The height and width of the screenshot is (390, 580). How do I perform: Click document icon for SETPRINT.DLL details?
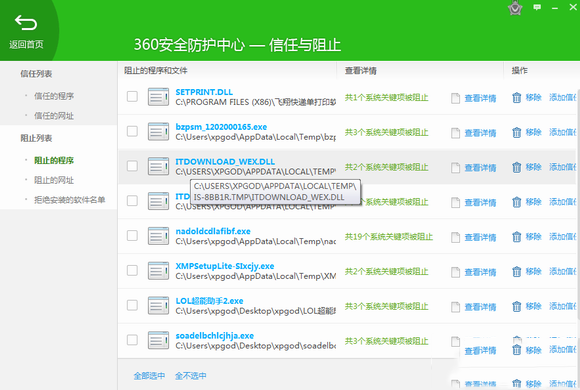(x=455, y=98)
